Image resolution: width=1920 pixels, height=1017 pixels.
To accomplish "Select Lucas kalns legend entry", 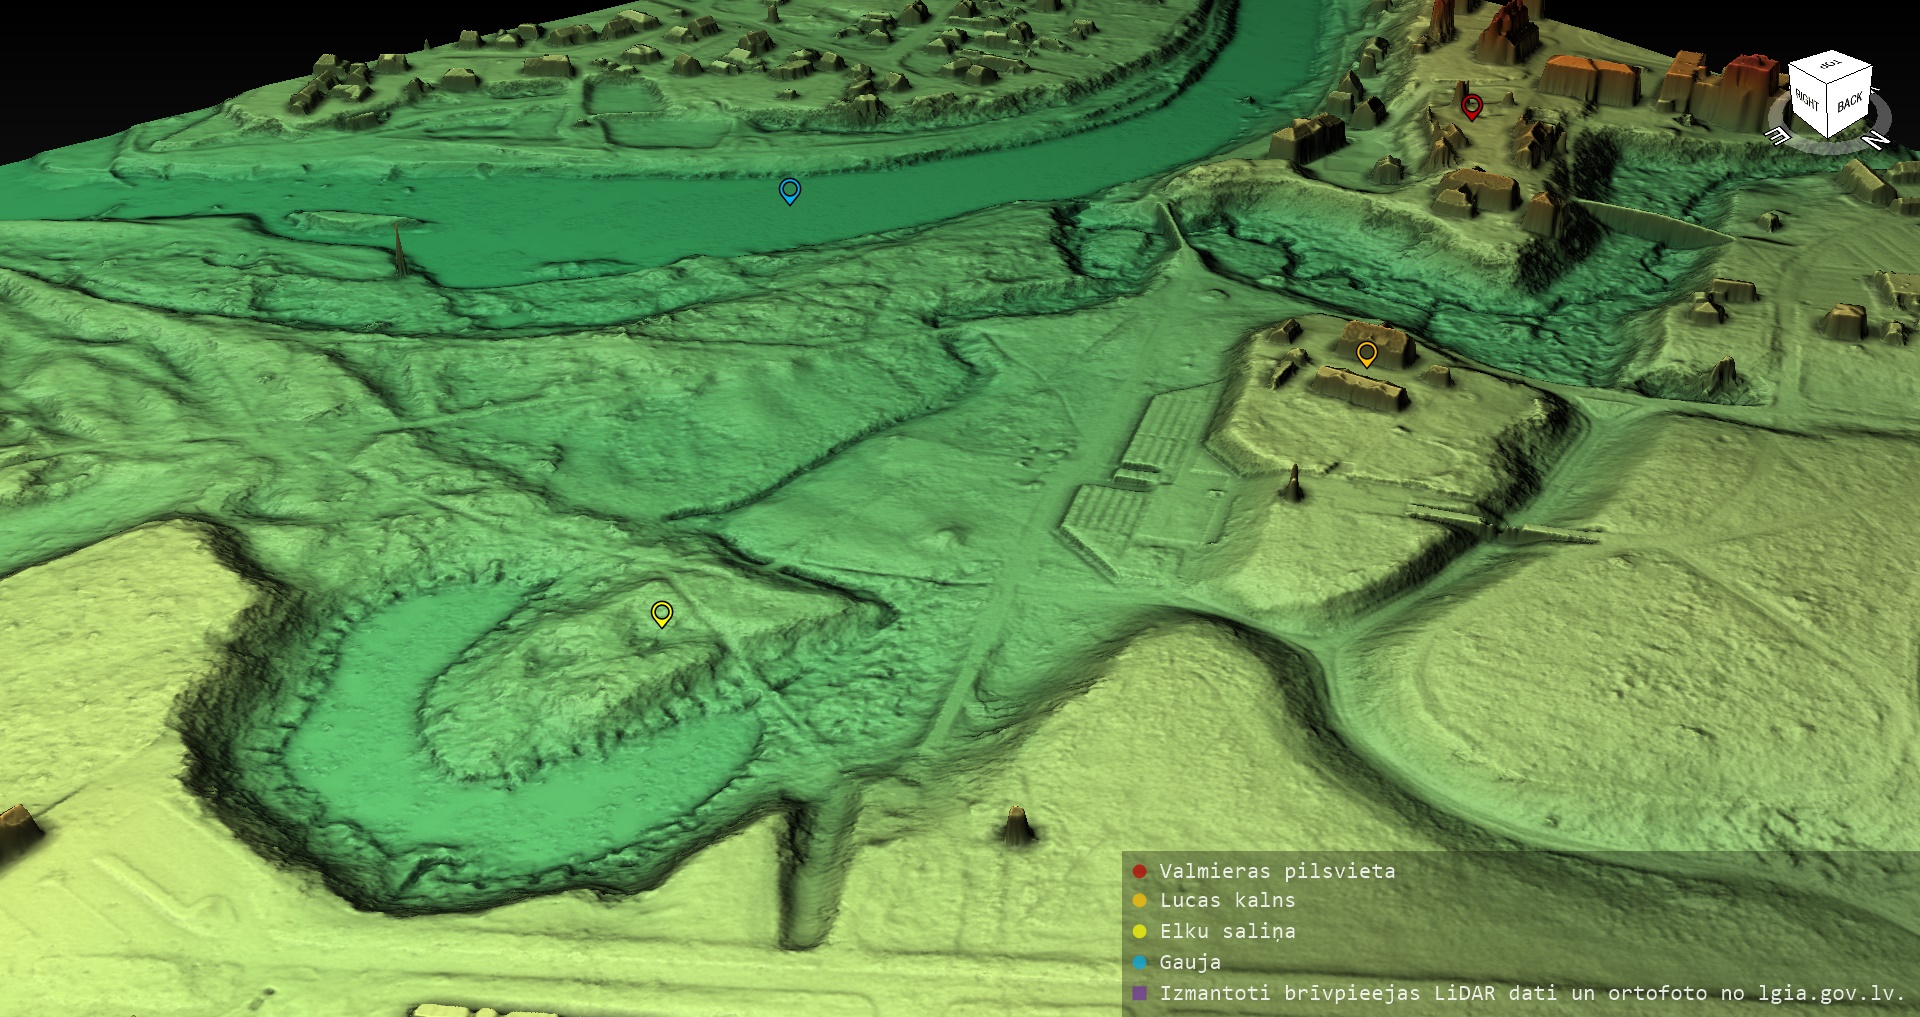I will 1227,900.
